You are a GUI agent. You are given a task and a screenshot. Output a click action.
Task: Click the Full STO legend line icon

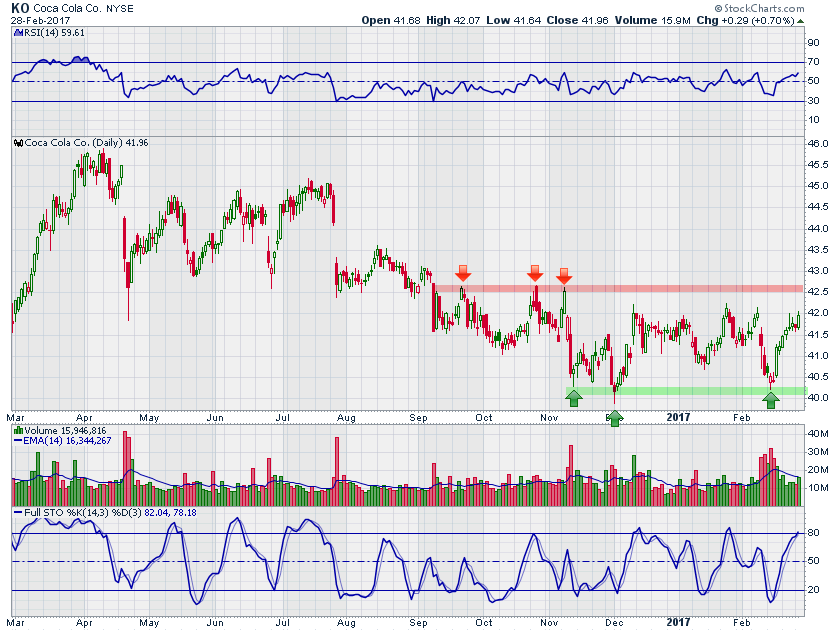point(18,513)
